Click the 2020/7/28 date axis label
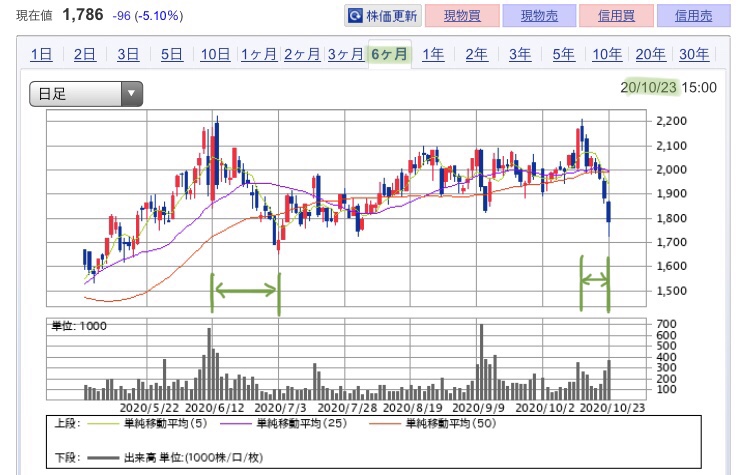The width and height of the screenshot is (738, 475). pyautogui.click(x=347, y=408)
